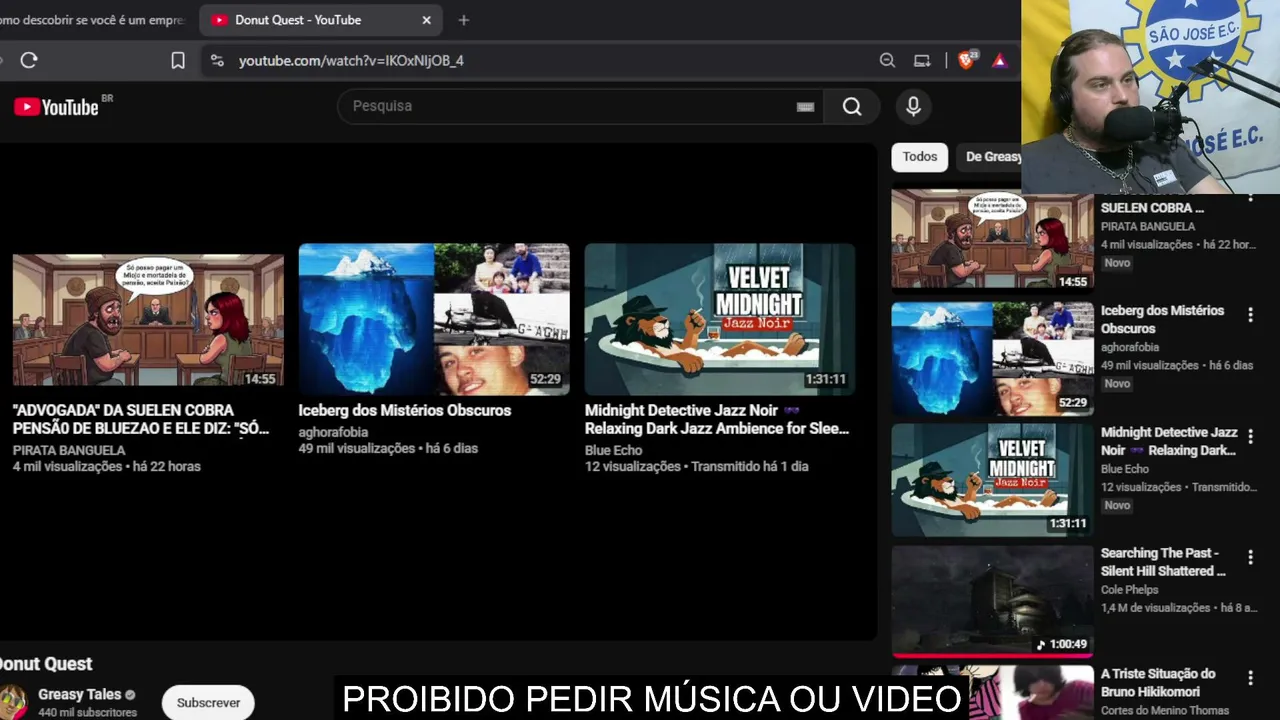The width and height of the screenshot is (1280, 720).
Task: Play sidebar iceberg thumbnail
Action: (992, 358)
